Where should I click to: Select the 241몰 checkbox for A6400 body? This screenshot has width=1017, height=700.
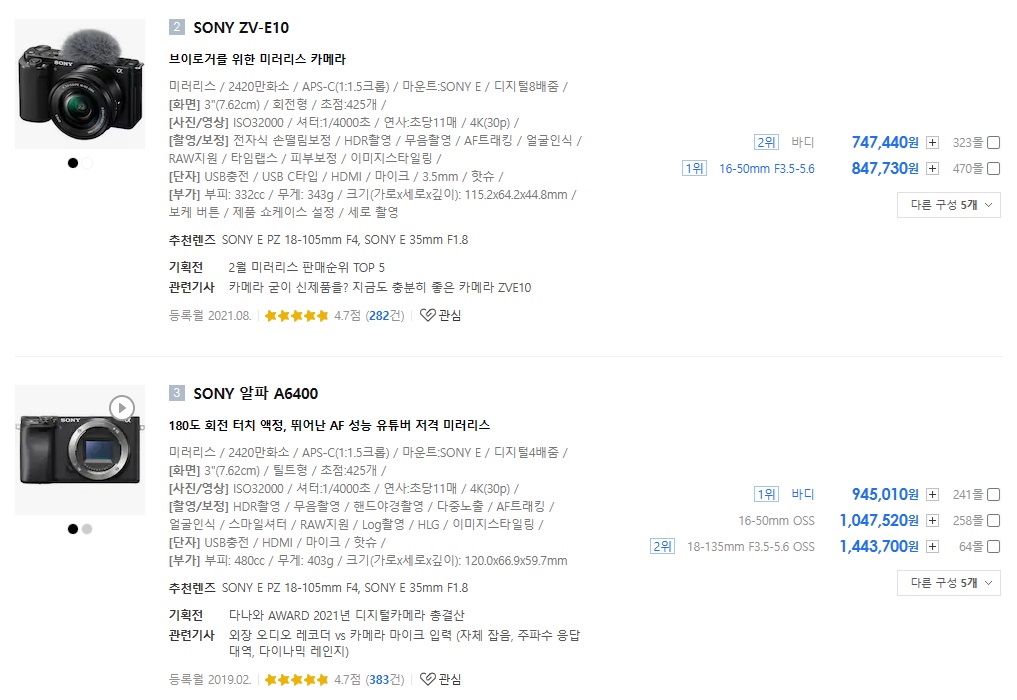(993, 495)
